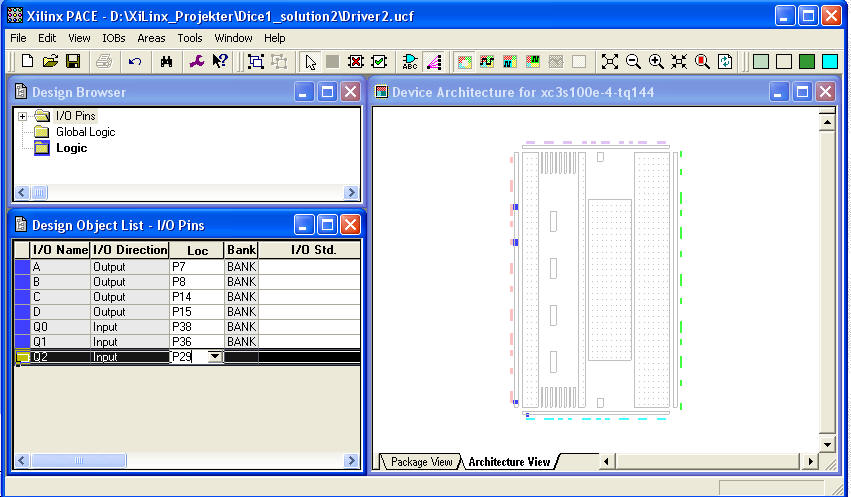Open a file with the folder icon

pyautogui.click(x=50, y=61)
